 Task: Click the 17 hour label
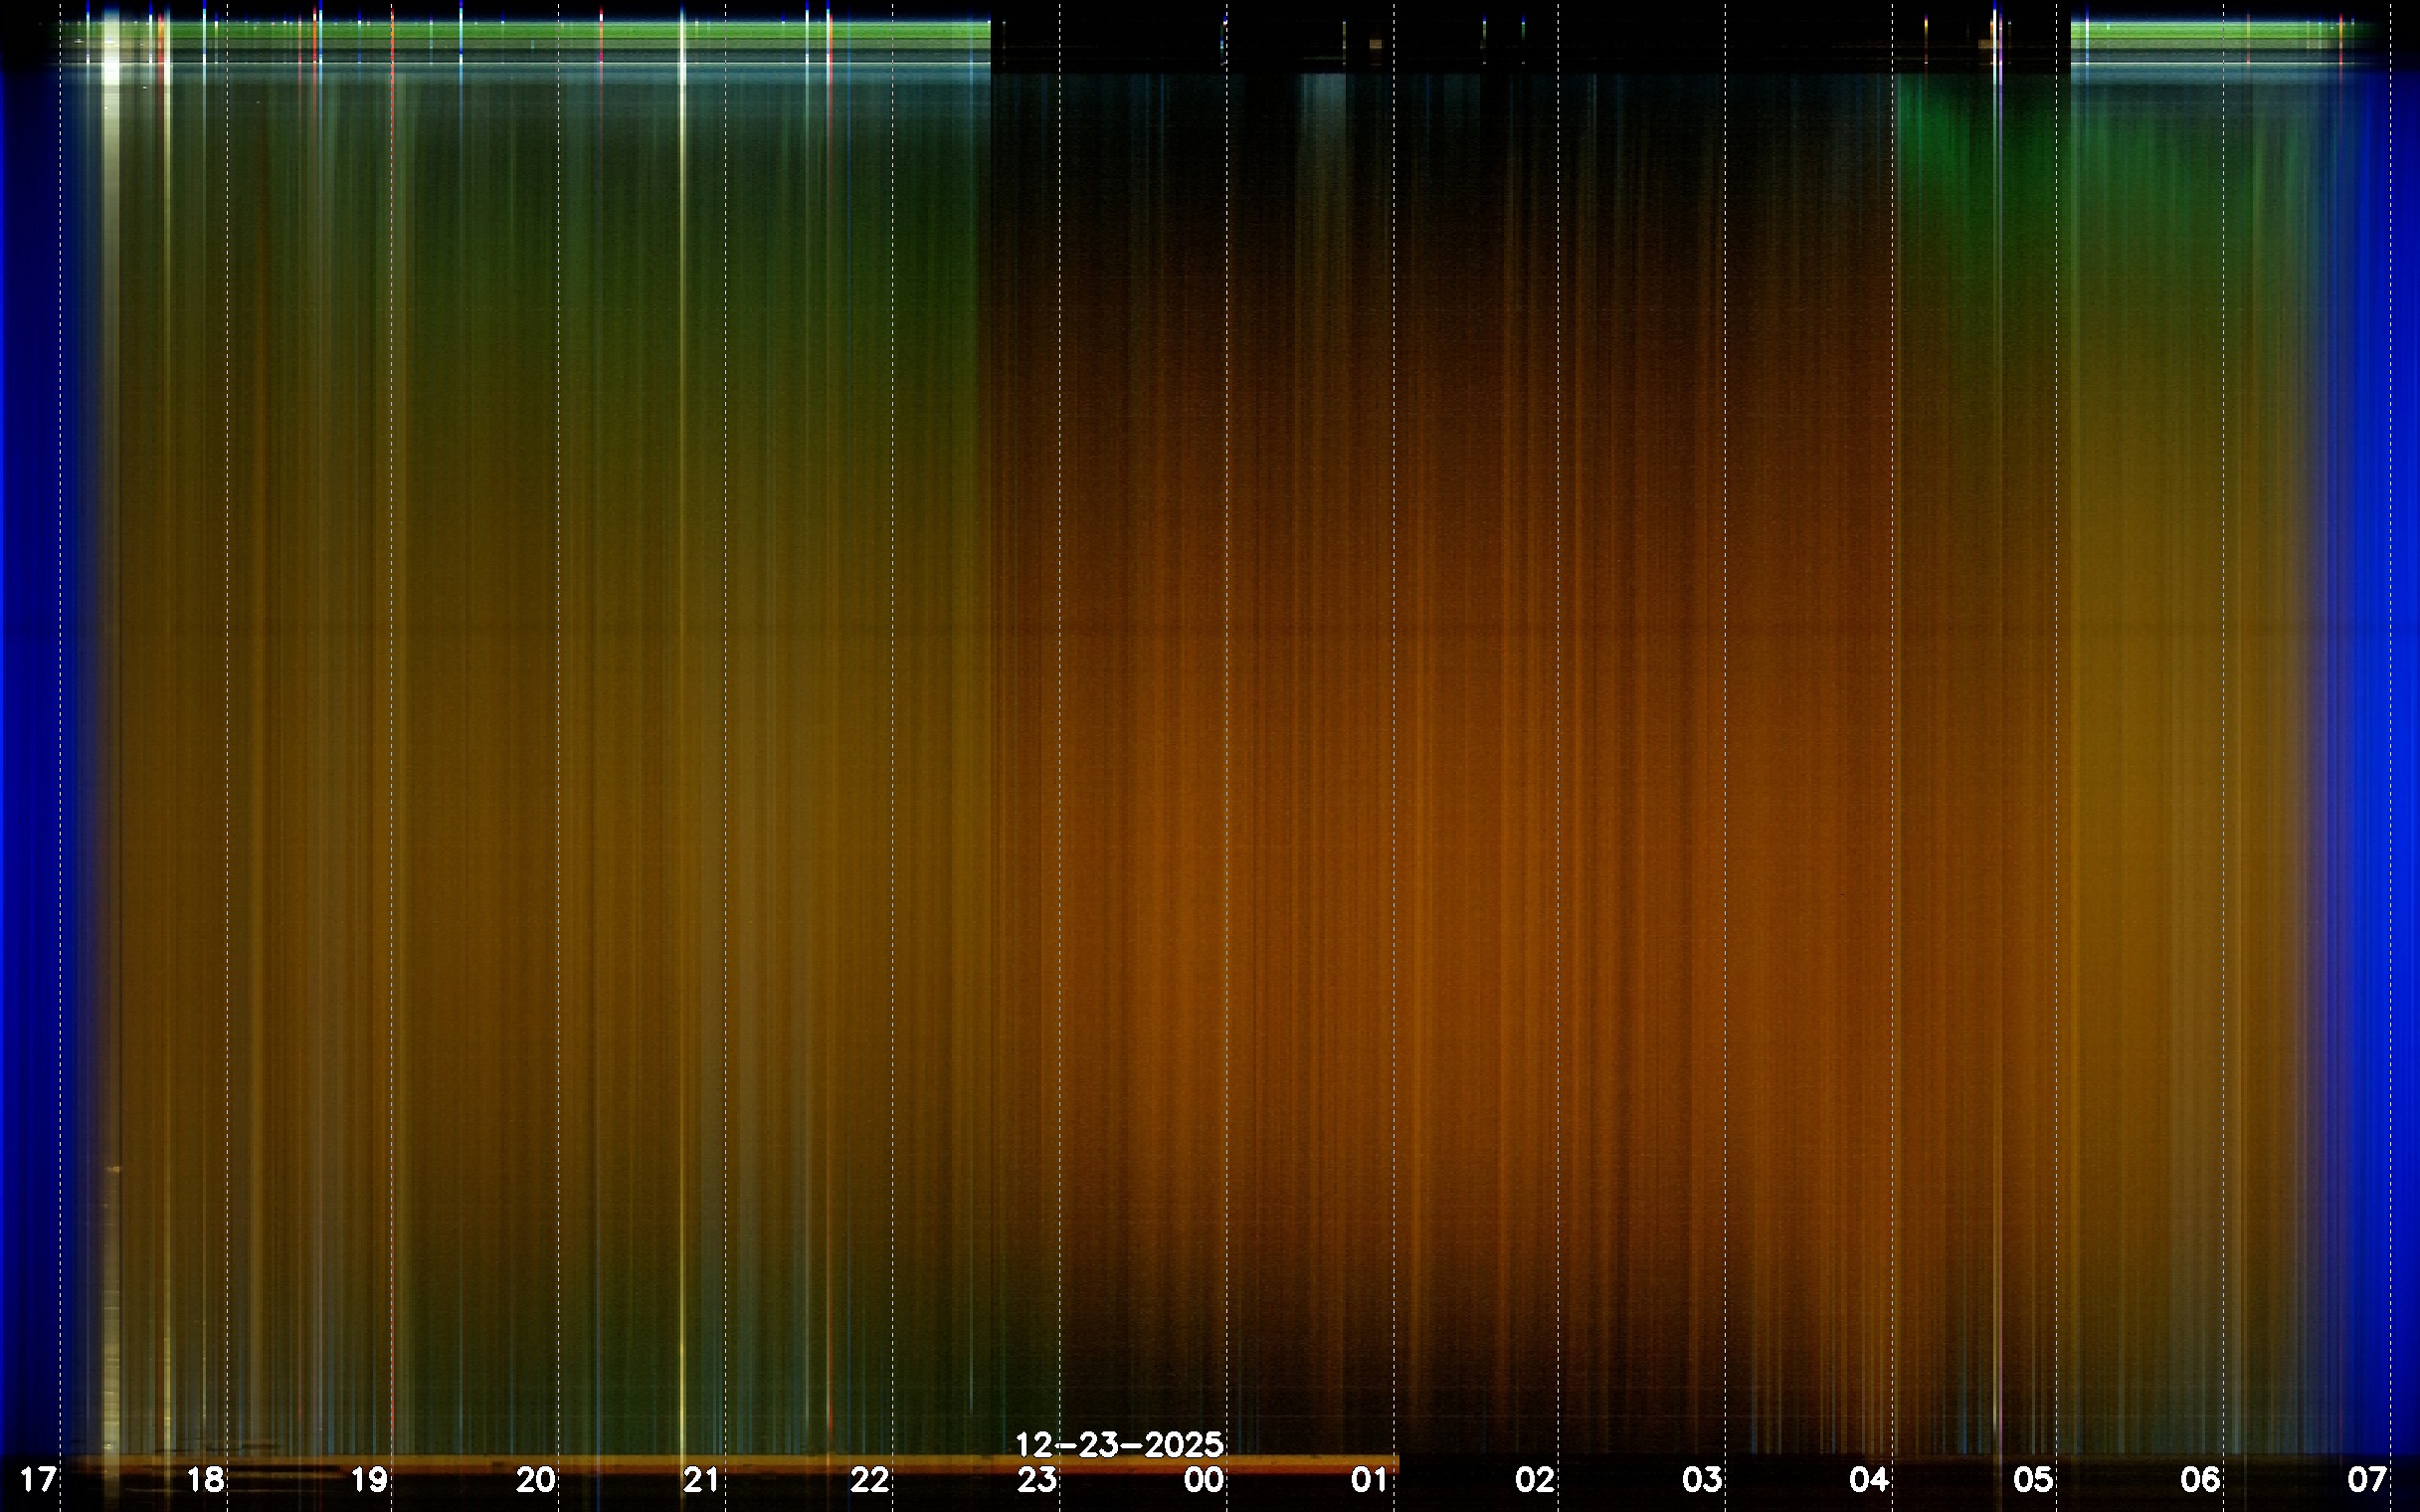click(38, 1479)
